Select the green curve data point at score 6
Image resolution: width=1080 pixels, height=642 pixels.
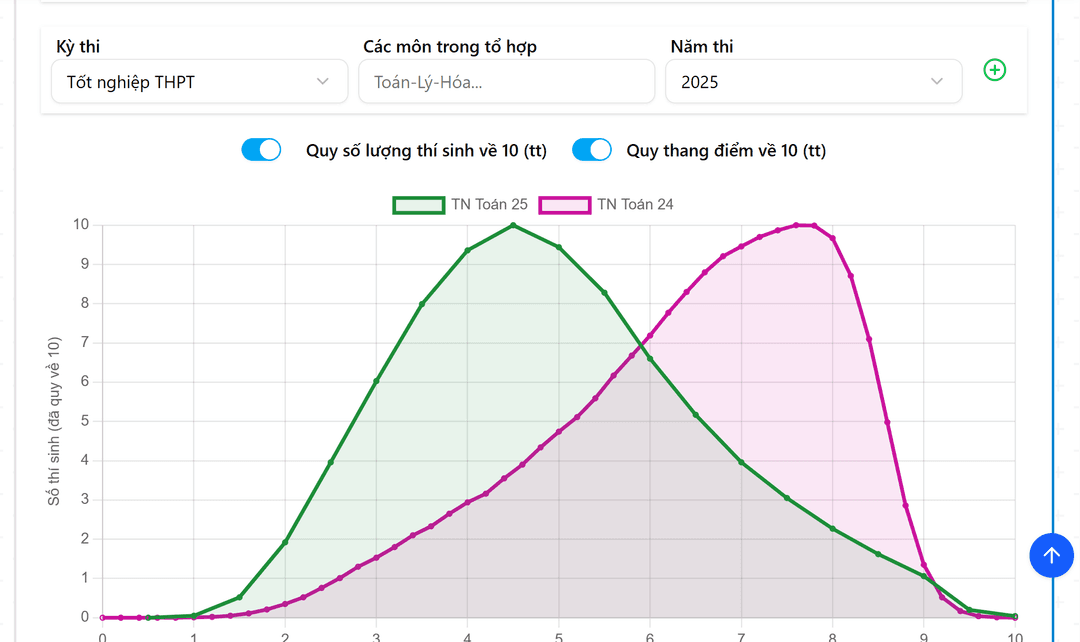pos(650,358)
